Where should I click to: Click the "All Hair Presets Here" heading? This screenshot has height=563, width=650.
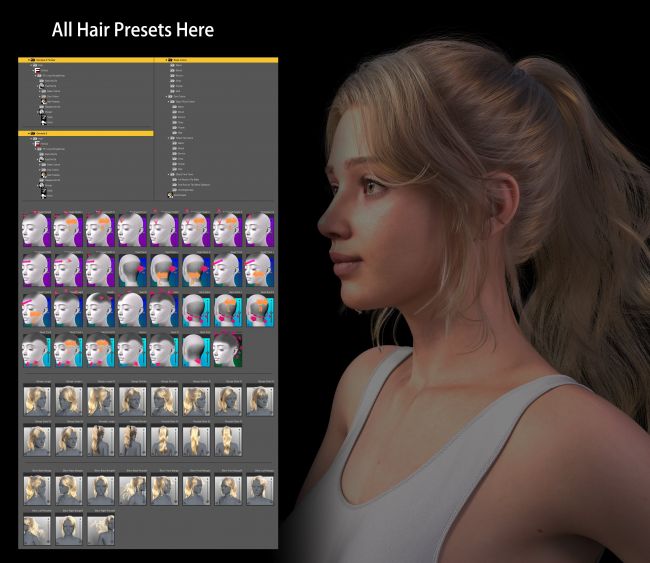[133, 30]
